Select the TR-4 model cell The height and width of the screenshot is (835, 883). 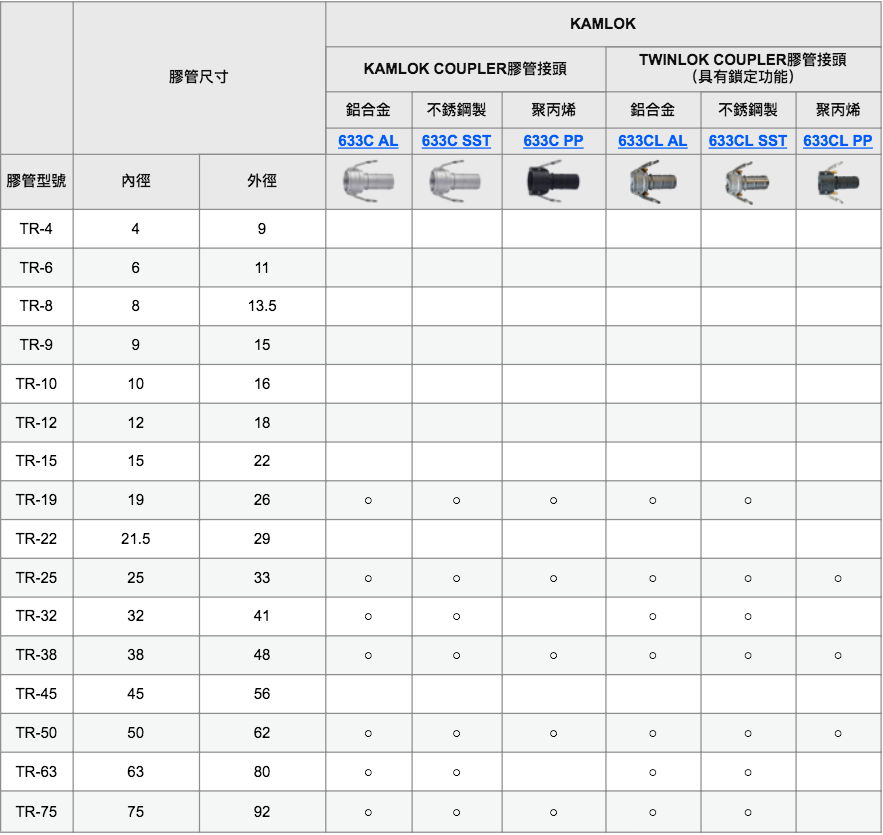click(x=37, y=229)
